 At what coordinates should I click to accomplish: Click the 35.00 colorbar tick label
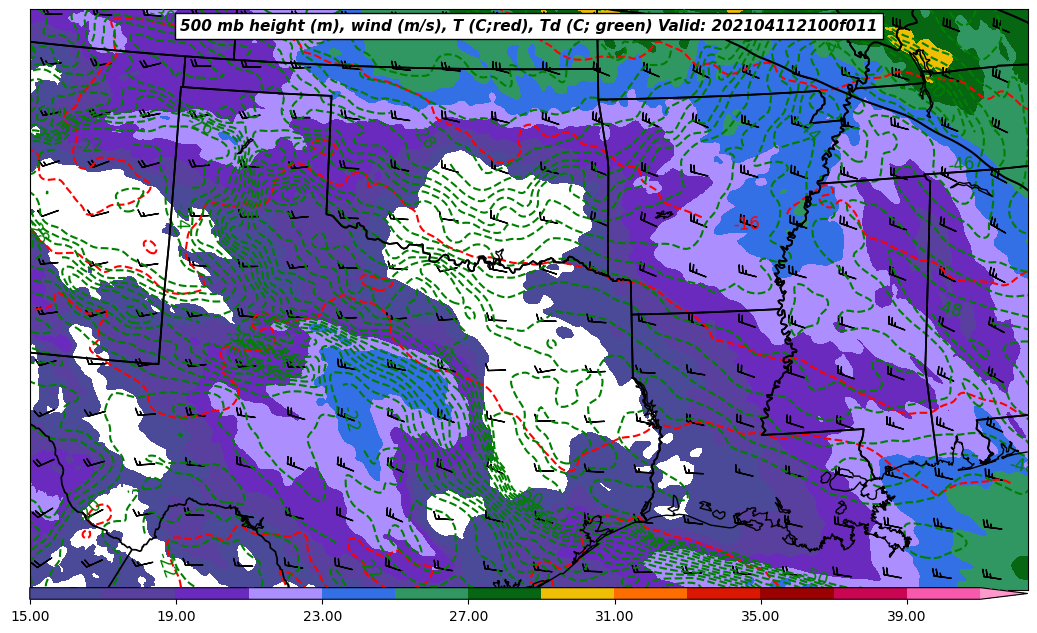[760, 617]
